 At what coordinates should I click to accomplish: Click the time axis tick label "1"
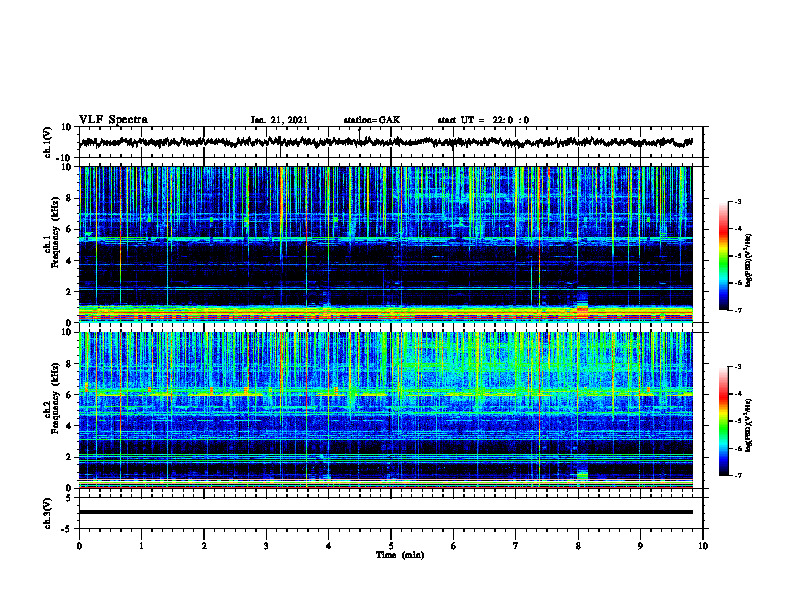141,546
